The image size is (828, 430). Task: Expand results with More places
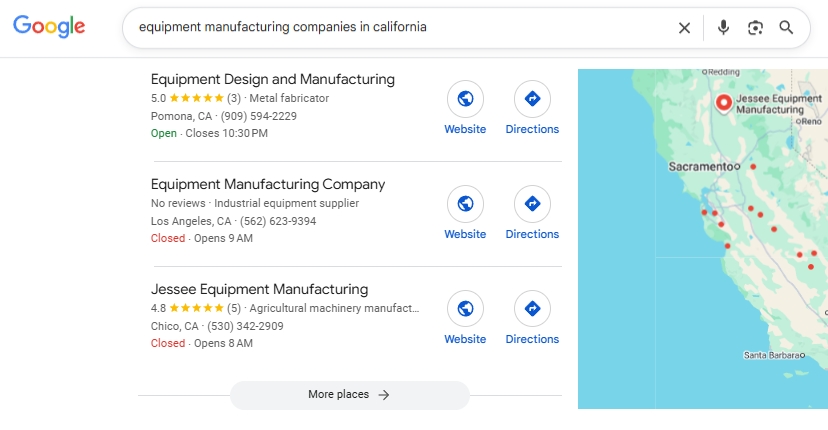pos(349,395)
